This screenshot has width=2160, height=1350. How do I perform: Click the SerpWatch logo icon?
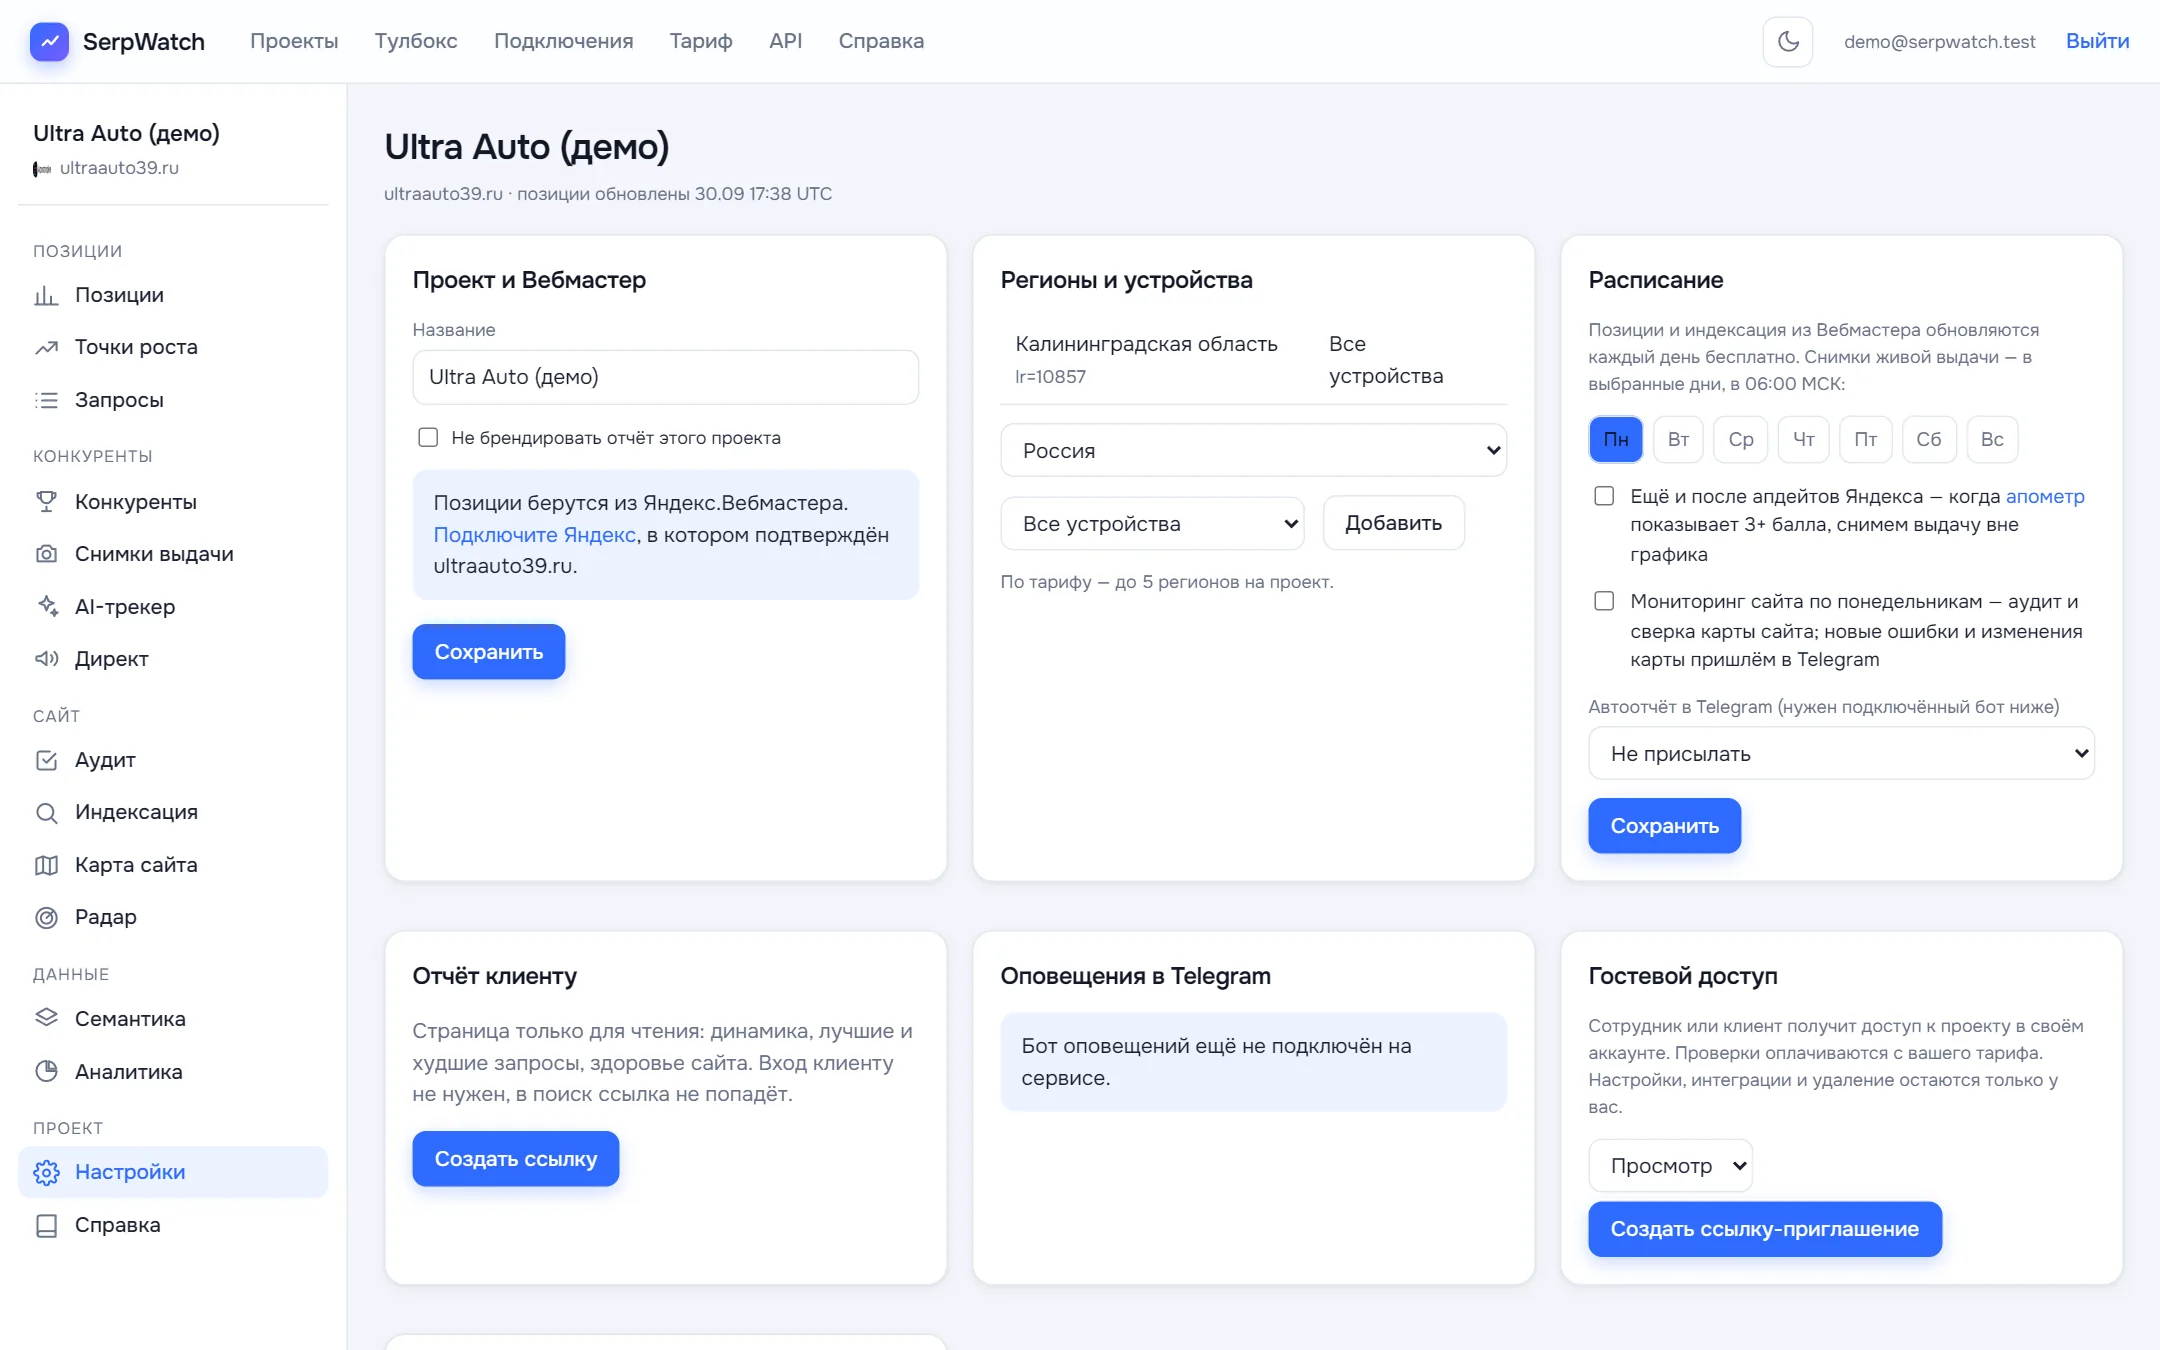click(x=49, y=41)
